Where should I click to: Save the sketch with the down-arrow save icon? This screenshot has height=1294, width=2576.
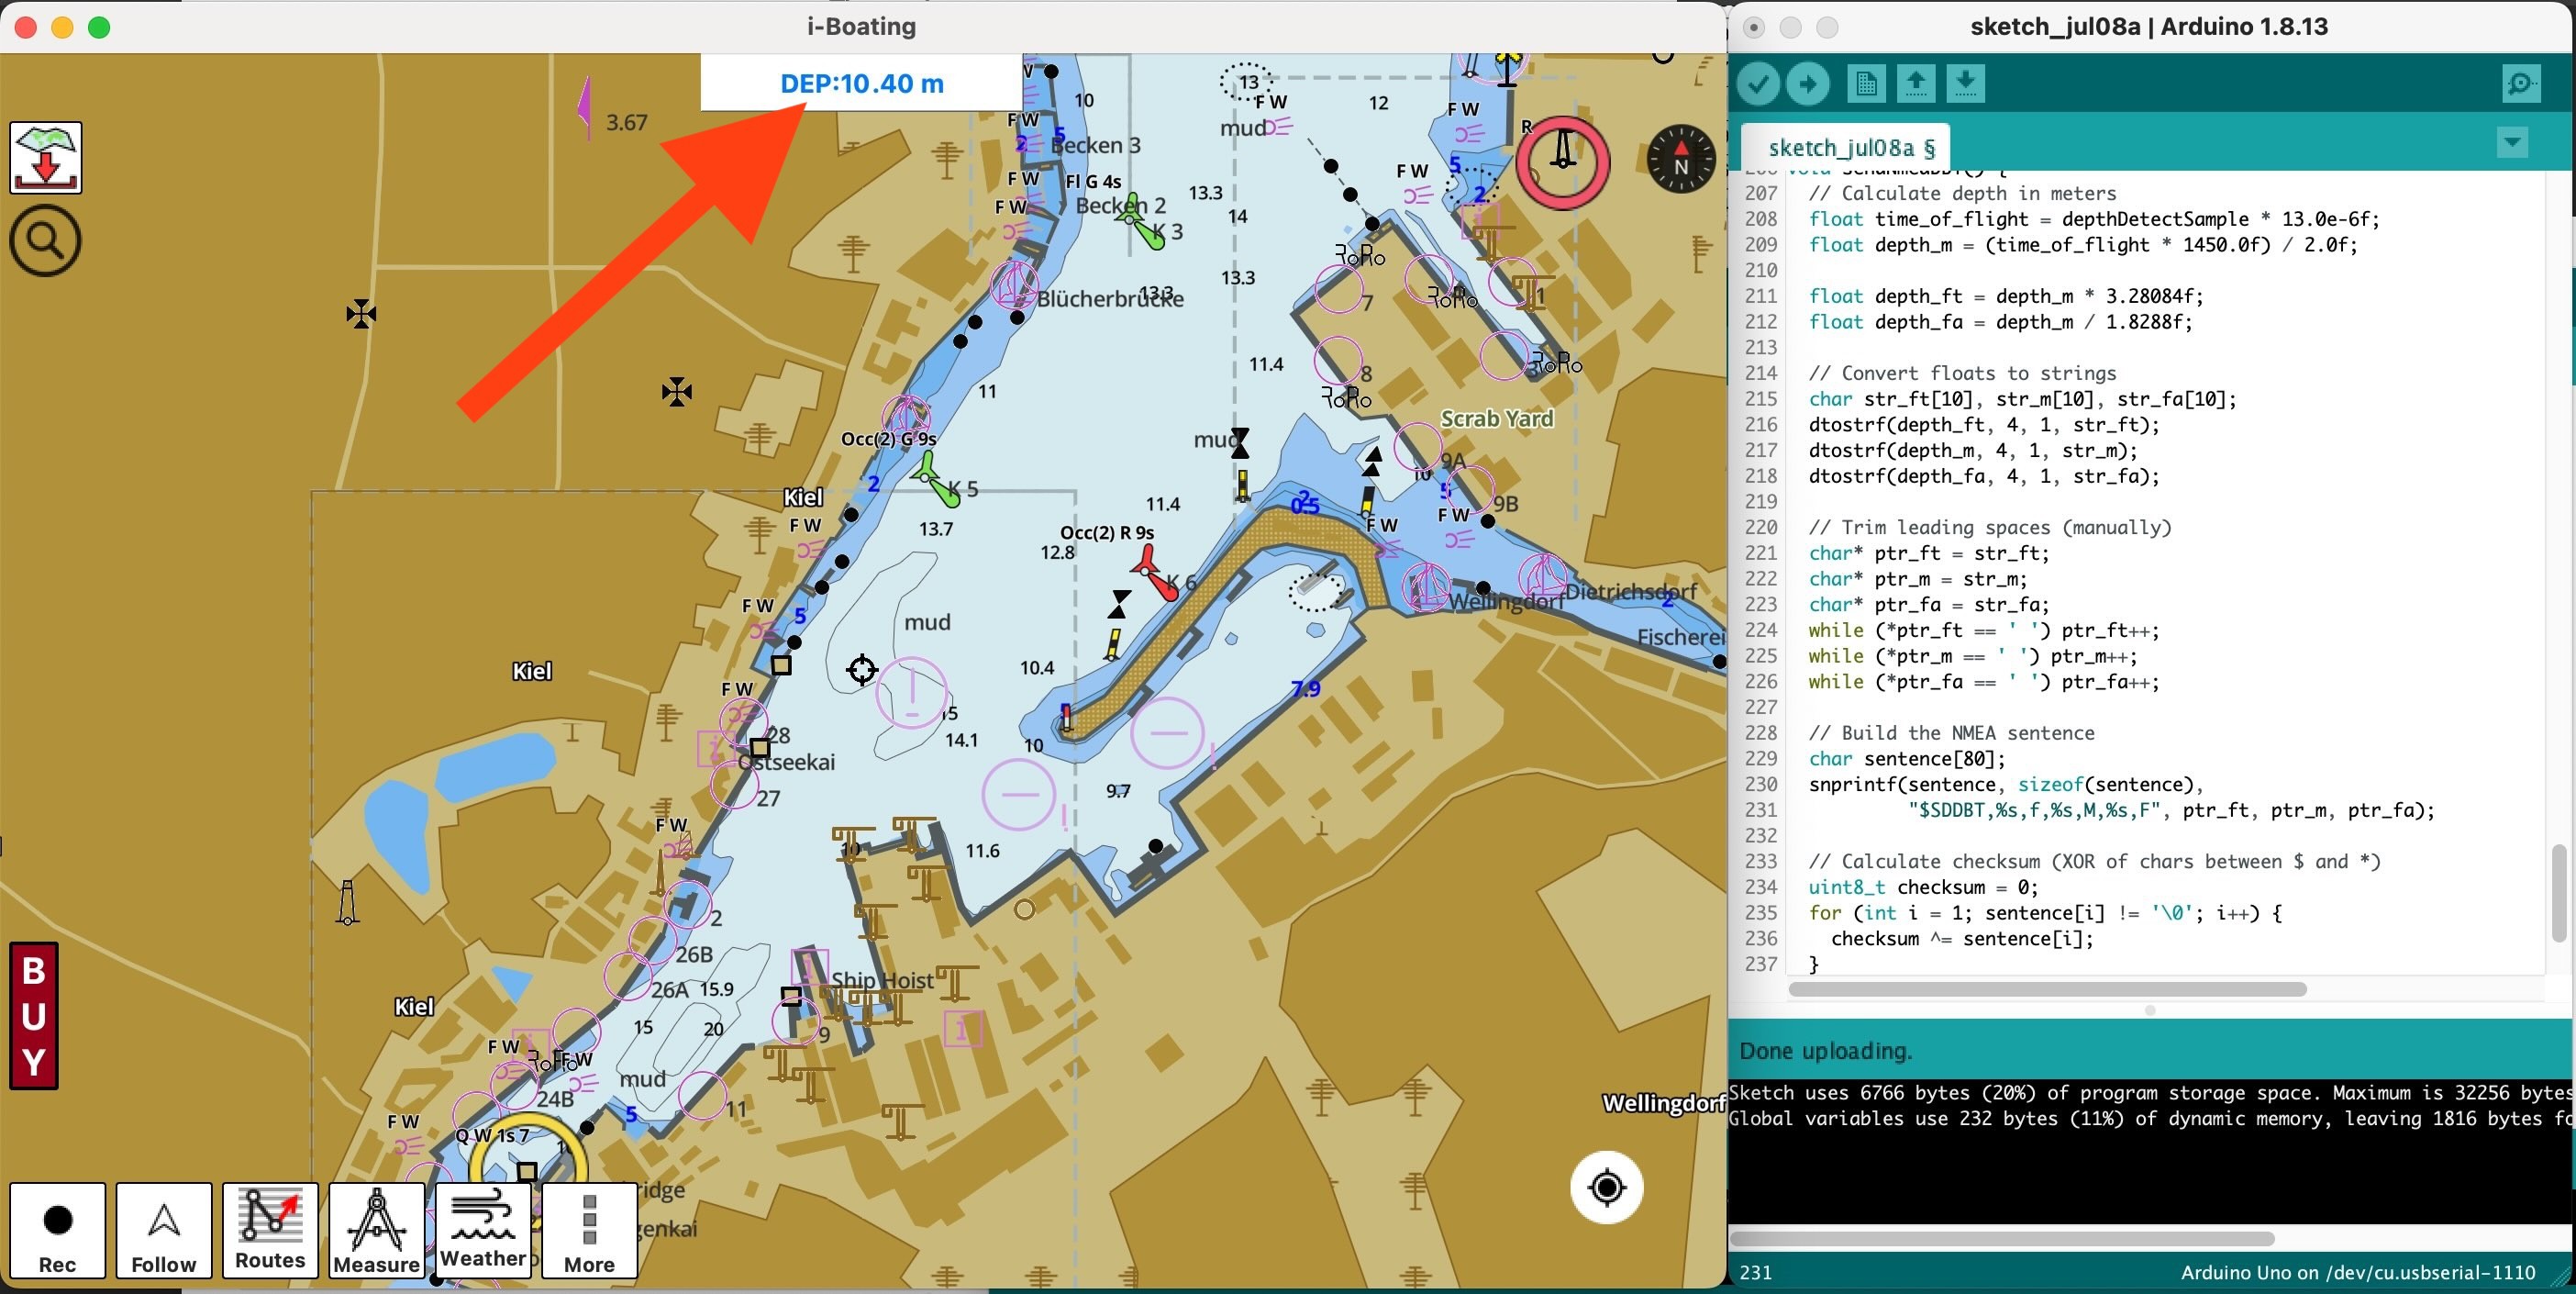pyautogui.click(x=1965, y=83)
